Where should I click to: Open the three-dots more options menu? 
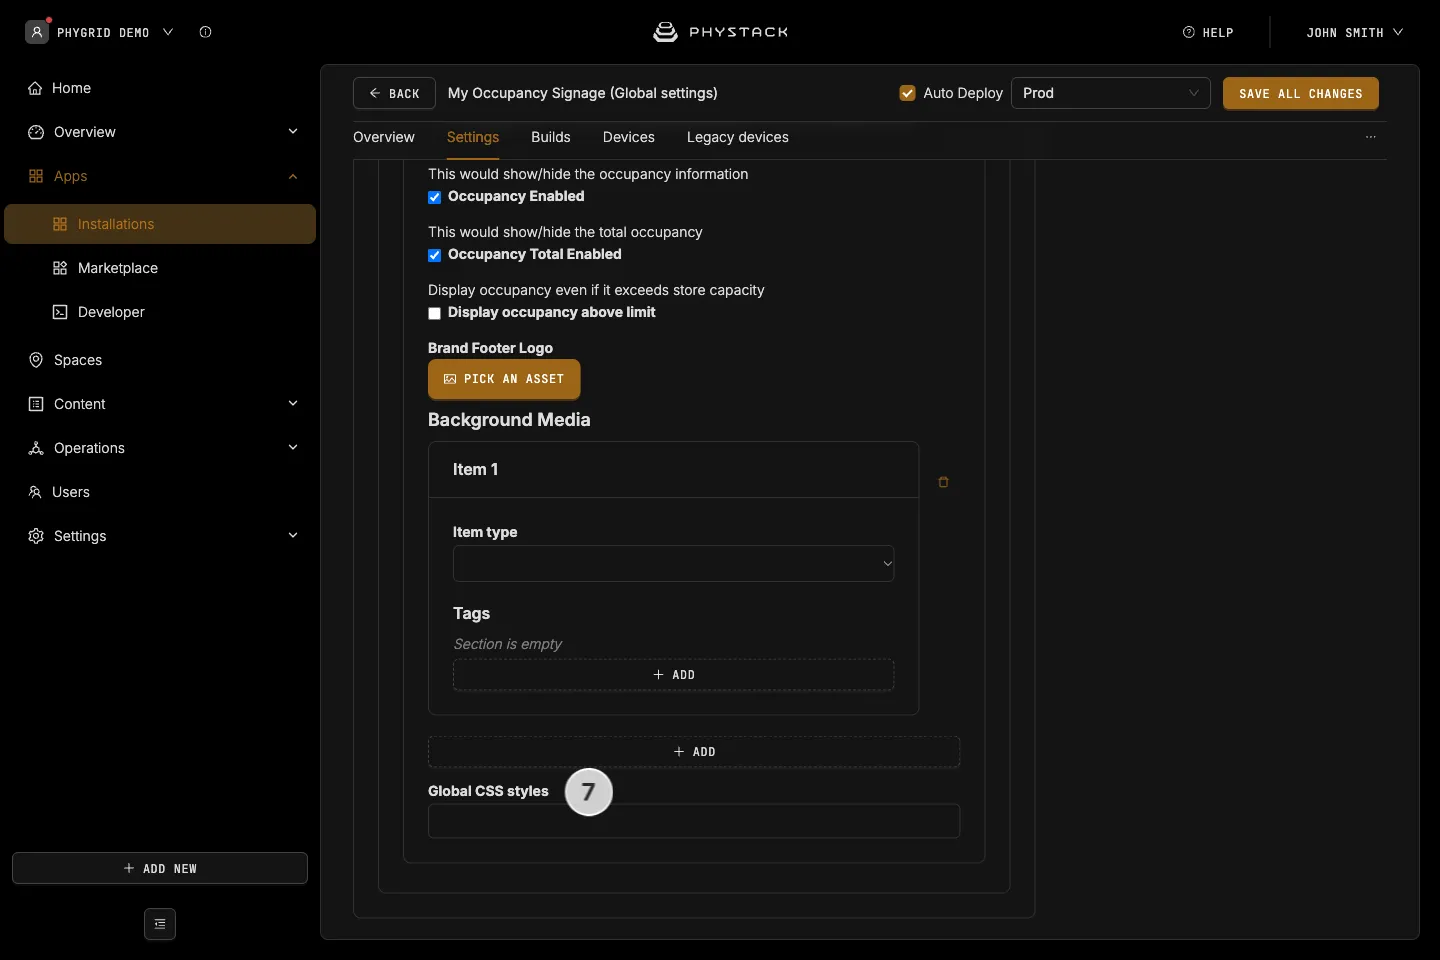click(1371, 137)
